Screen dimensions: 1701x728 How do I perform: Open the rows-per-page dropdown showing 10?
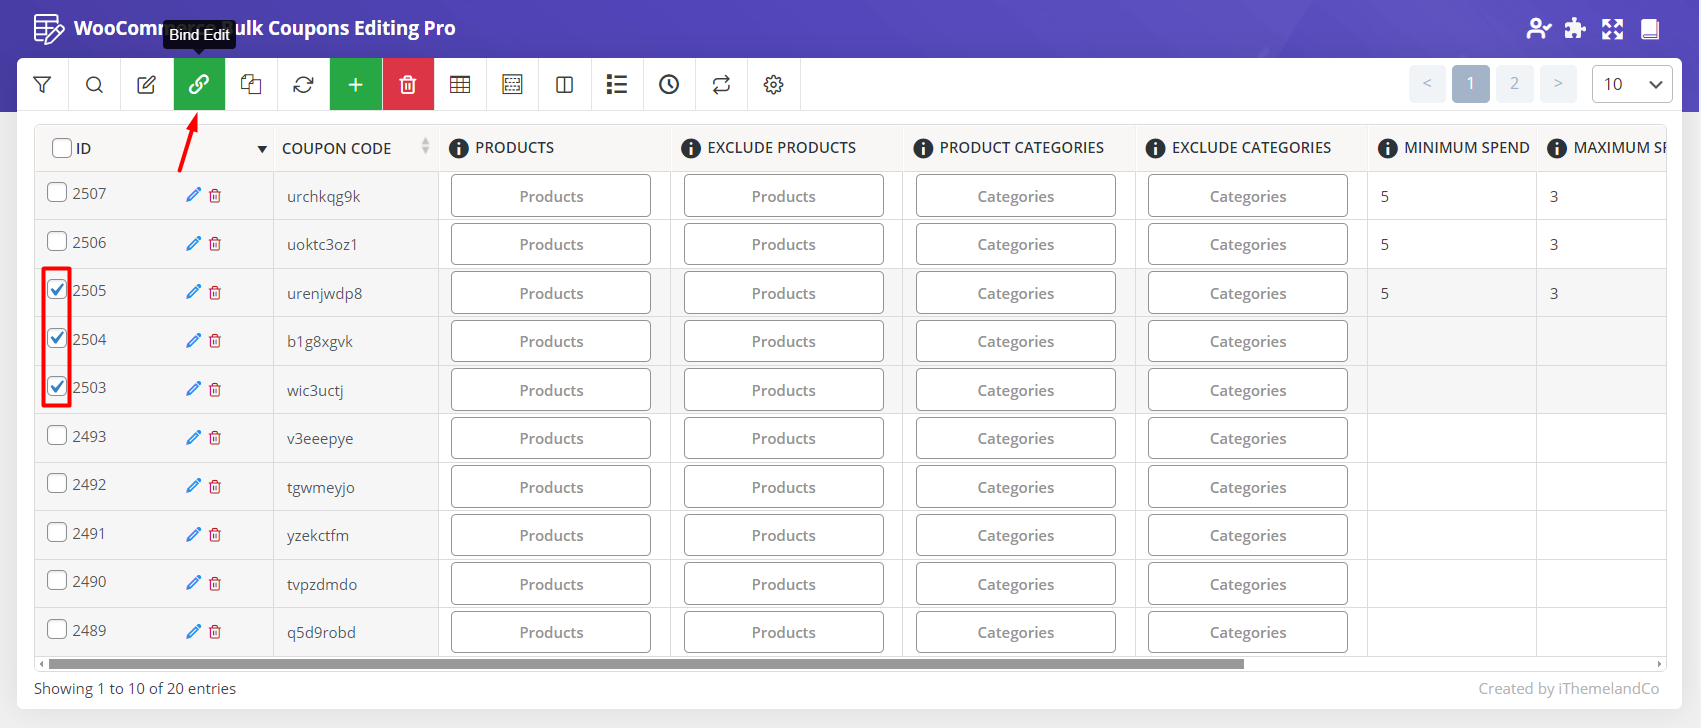[x=1631, y=84]
